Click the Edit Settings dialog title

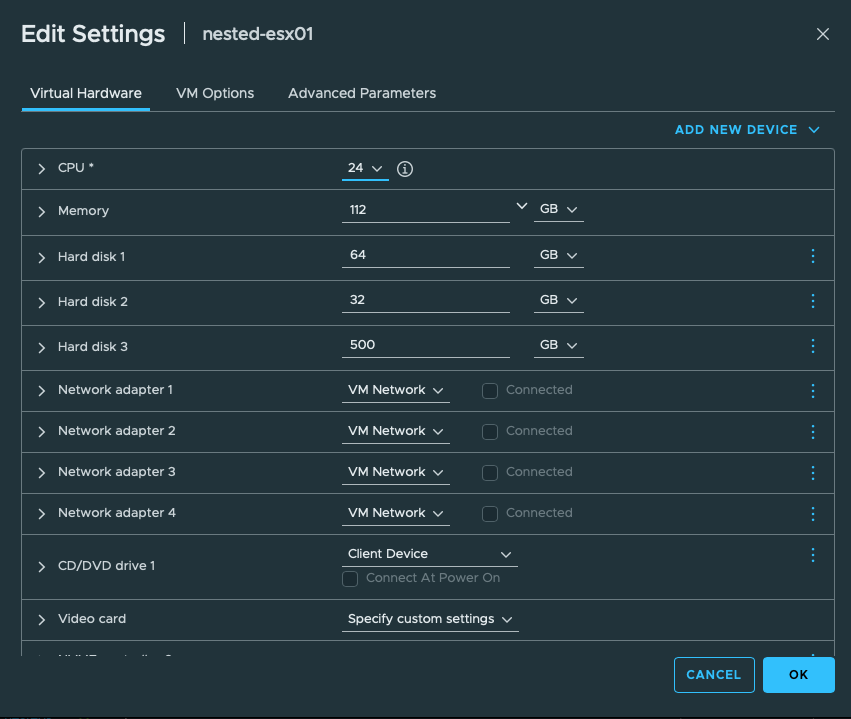[93, 34]
